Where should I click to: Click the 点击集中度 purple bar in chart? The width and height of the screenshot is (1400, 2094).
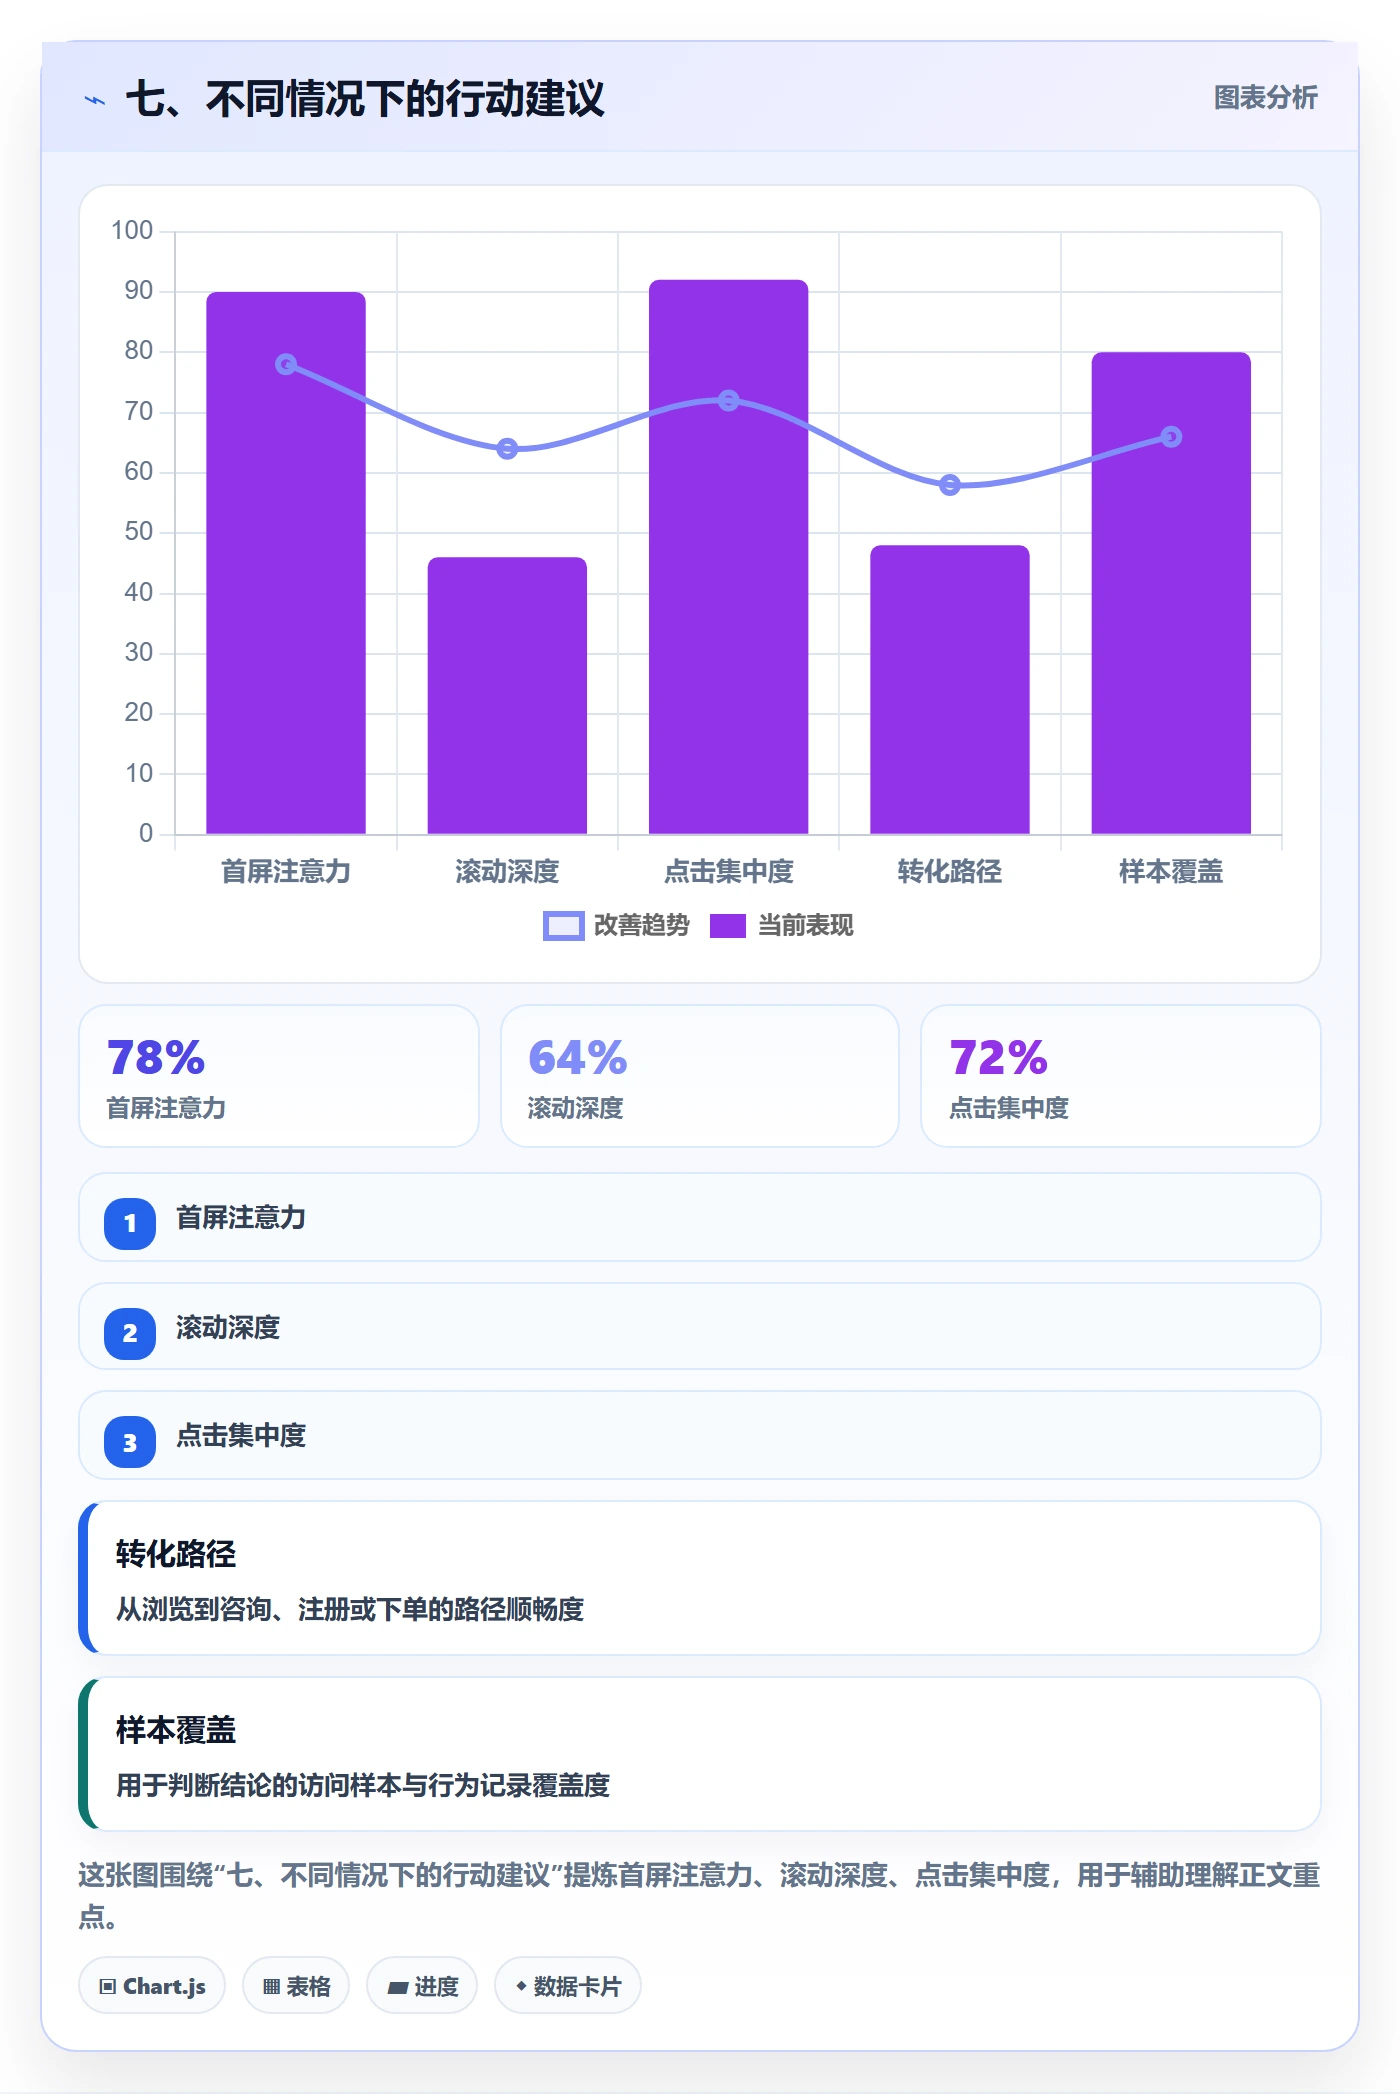click(x=728, y=557)
